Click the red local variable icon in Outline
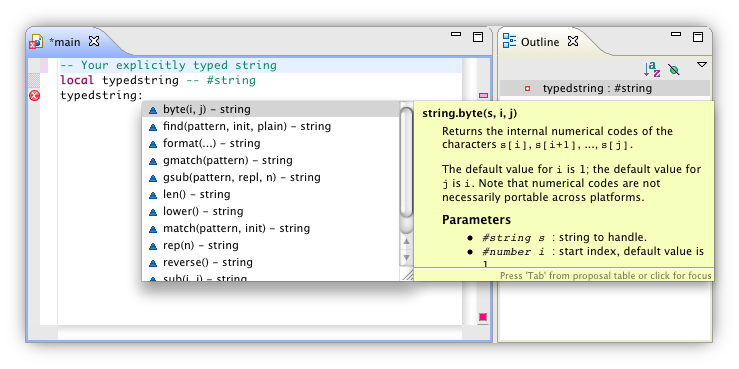The image size is (739, 369). pos(527,88)
